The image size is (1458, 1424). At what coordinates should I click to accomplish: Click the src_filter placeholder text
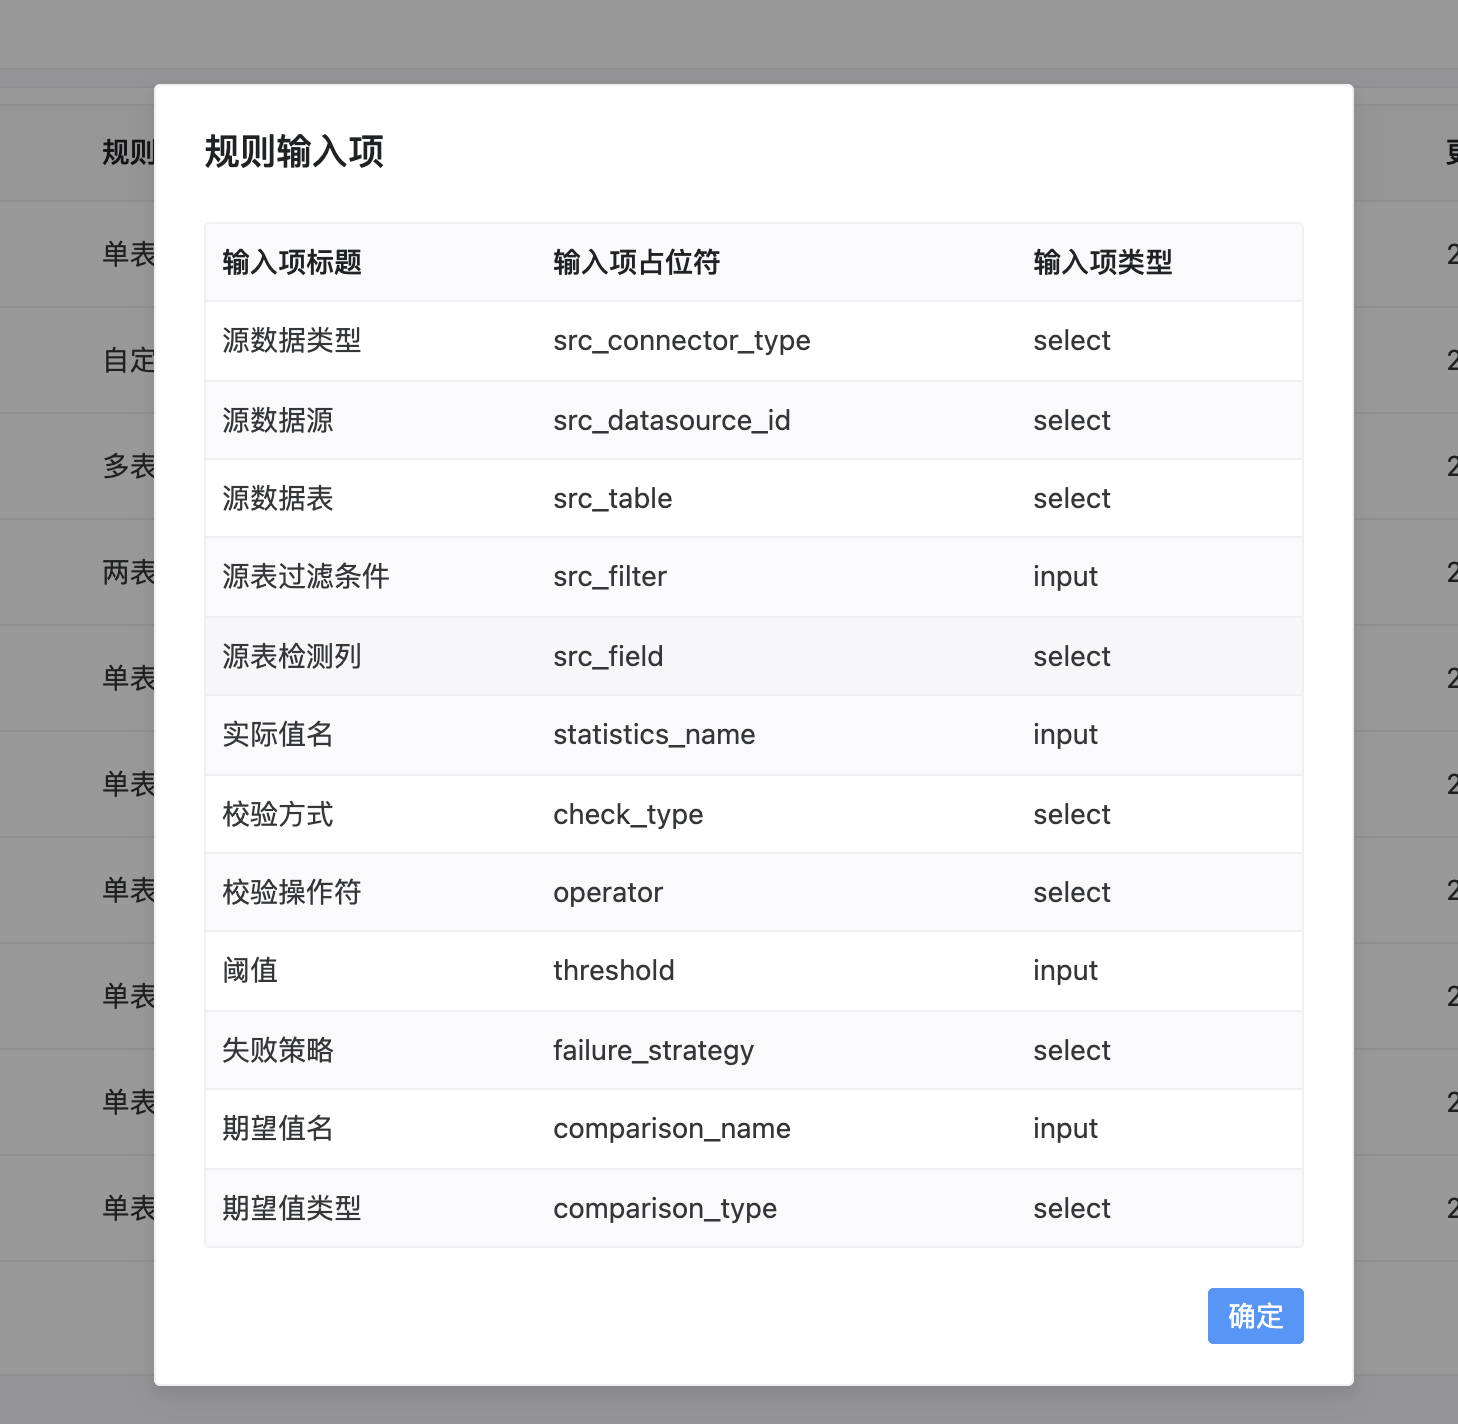(610, 577)
